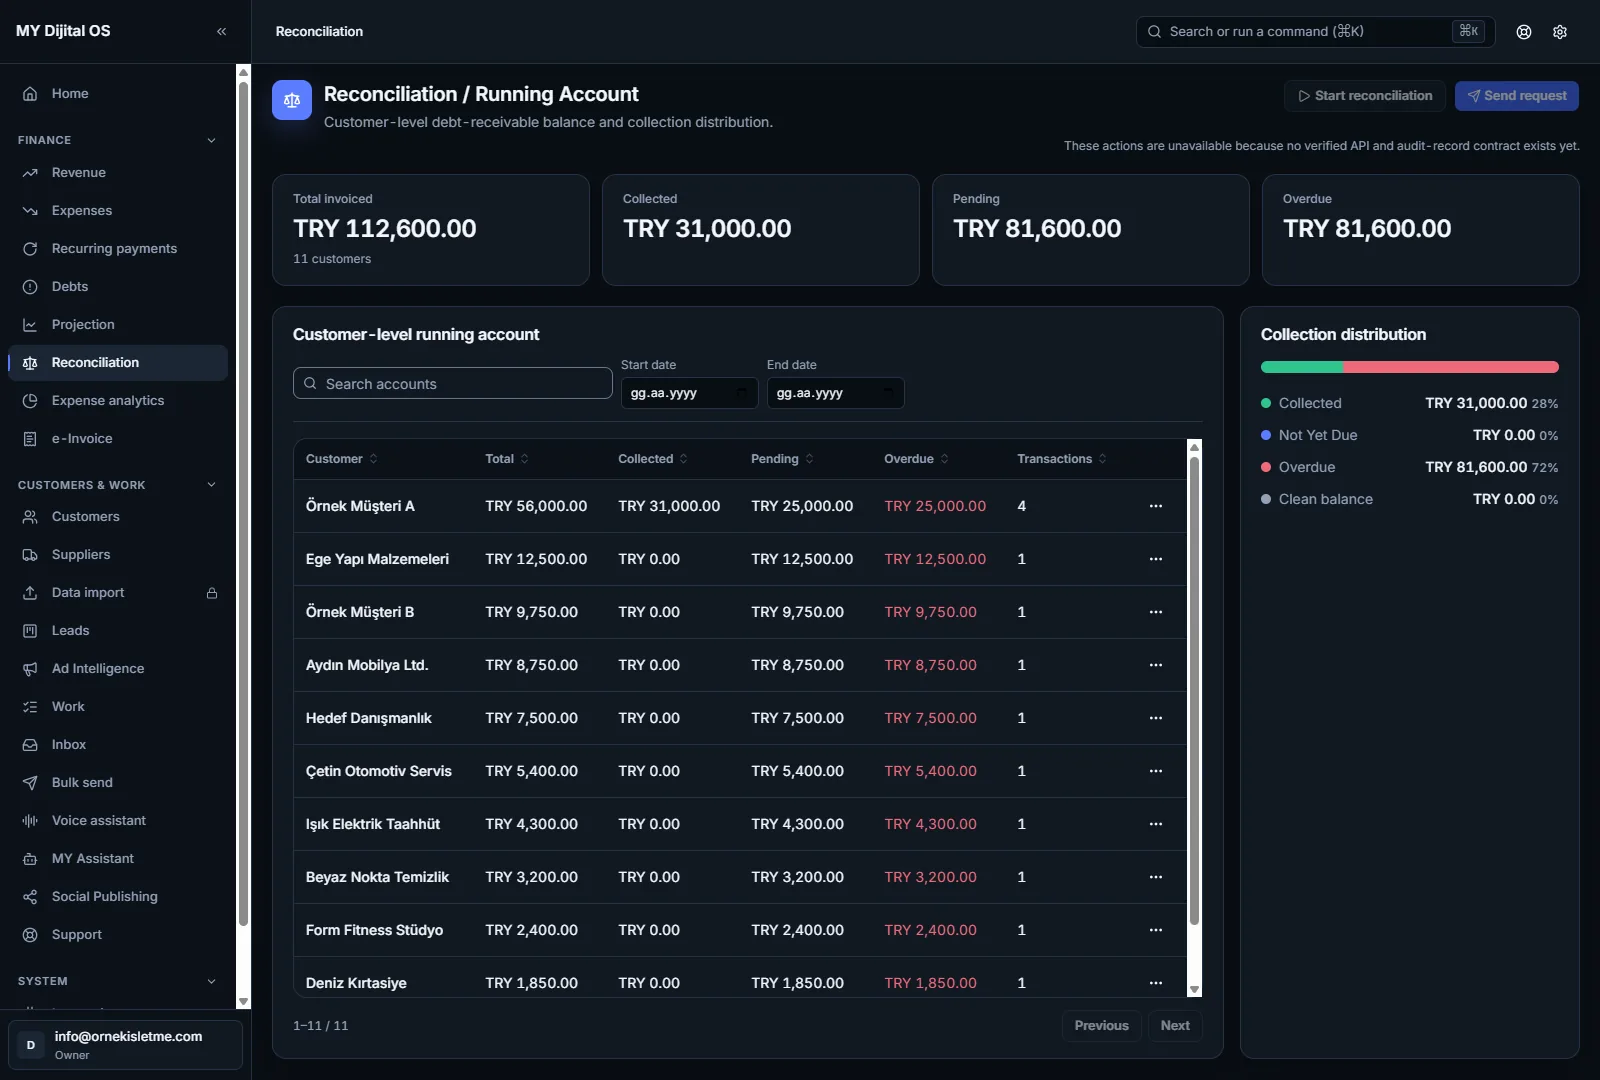Open row actions menu for Örnek Müşteri A
The image size is (1600, 1080).
[x=1156, y=506]
